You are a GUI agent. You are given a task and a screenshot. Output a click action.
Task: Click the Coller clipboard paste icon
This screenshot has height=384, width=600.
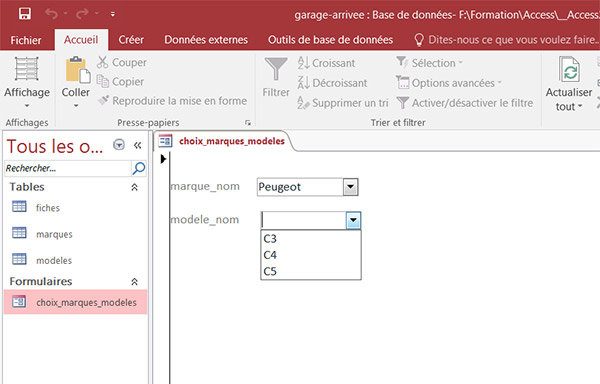tap(78, 70)
